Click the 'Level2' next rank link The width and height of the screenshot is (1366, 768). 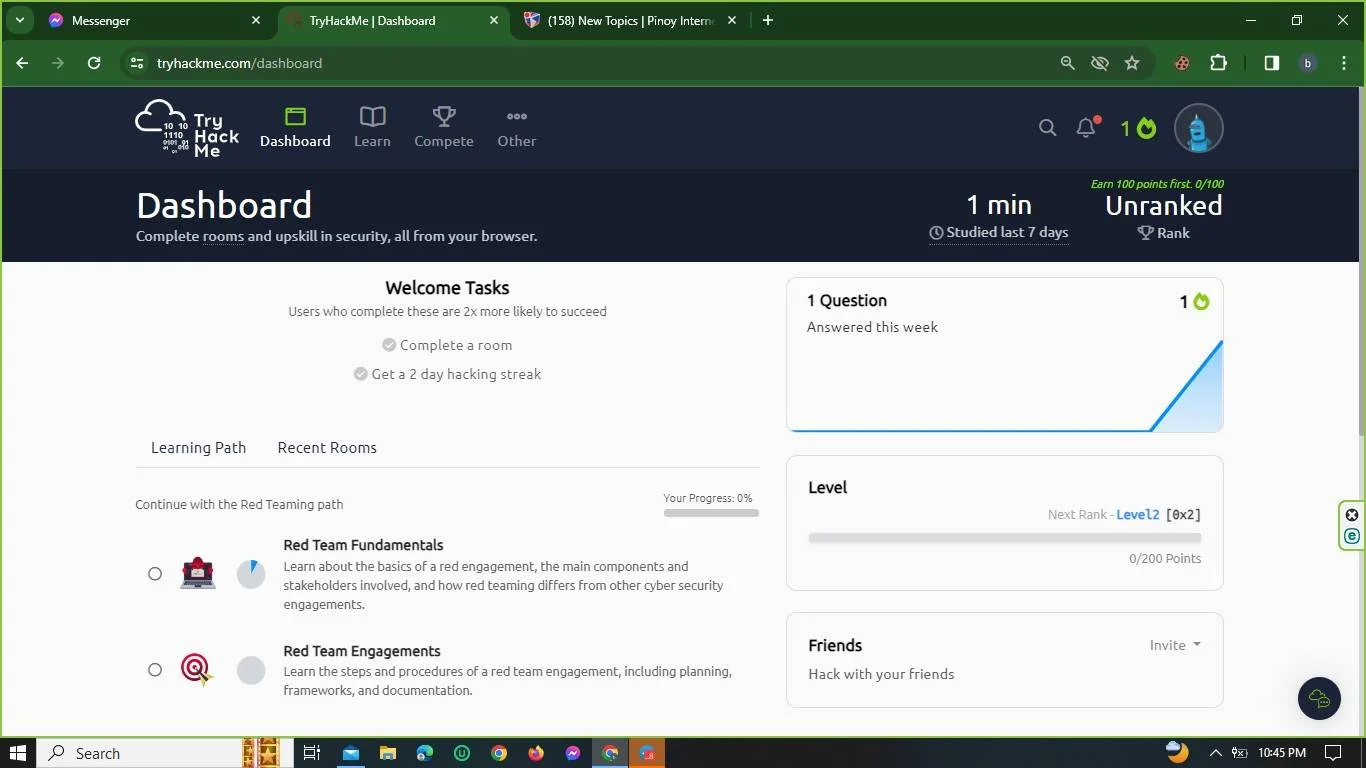coord(1137,515)
